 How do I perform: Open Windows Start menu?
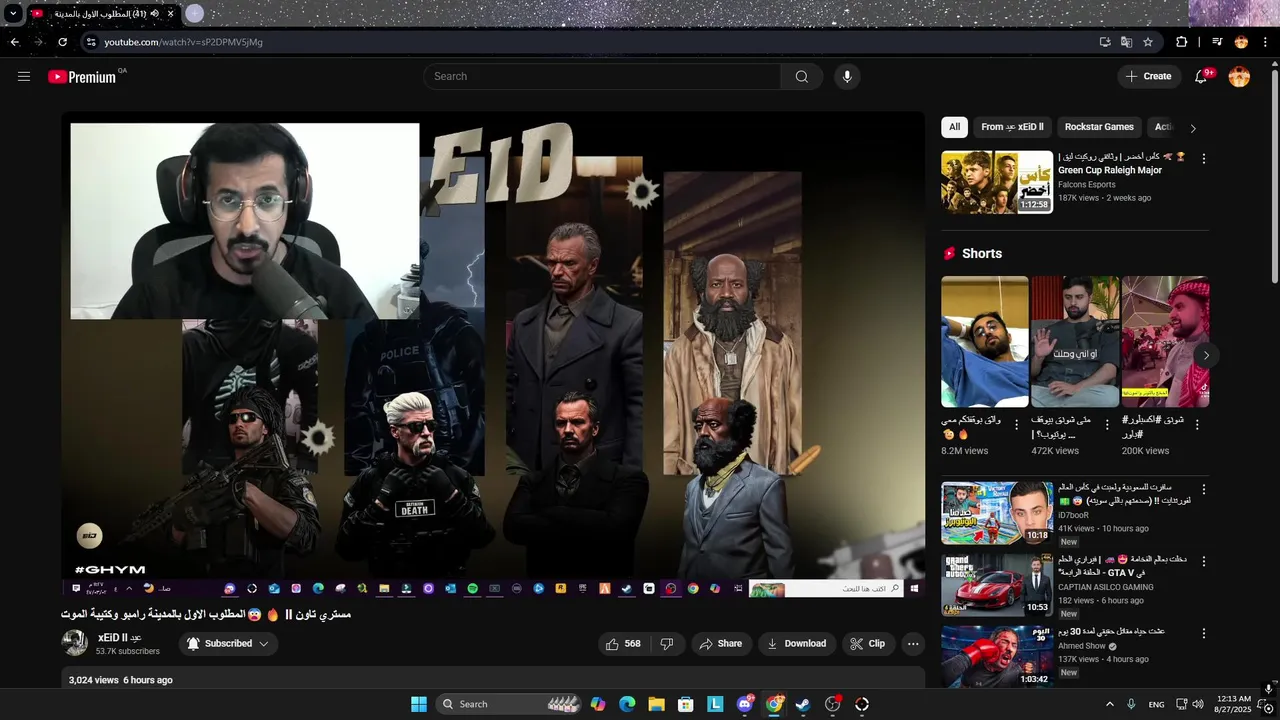pyautogui.click(x=419, y=704)
